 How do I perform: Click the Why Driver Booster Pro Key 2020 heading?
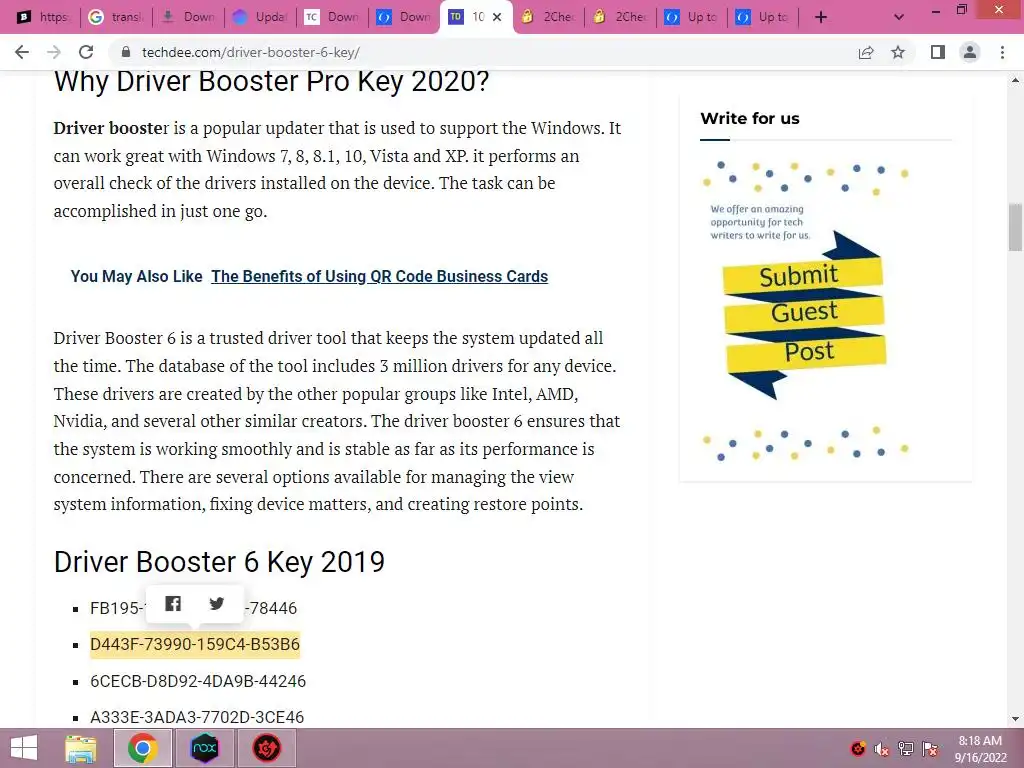tap(271, 83)
